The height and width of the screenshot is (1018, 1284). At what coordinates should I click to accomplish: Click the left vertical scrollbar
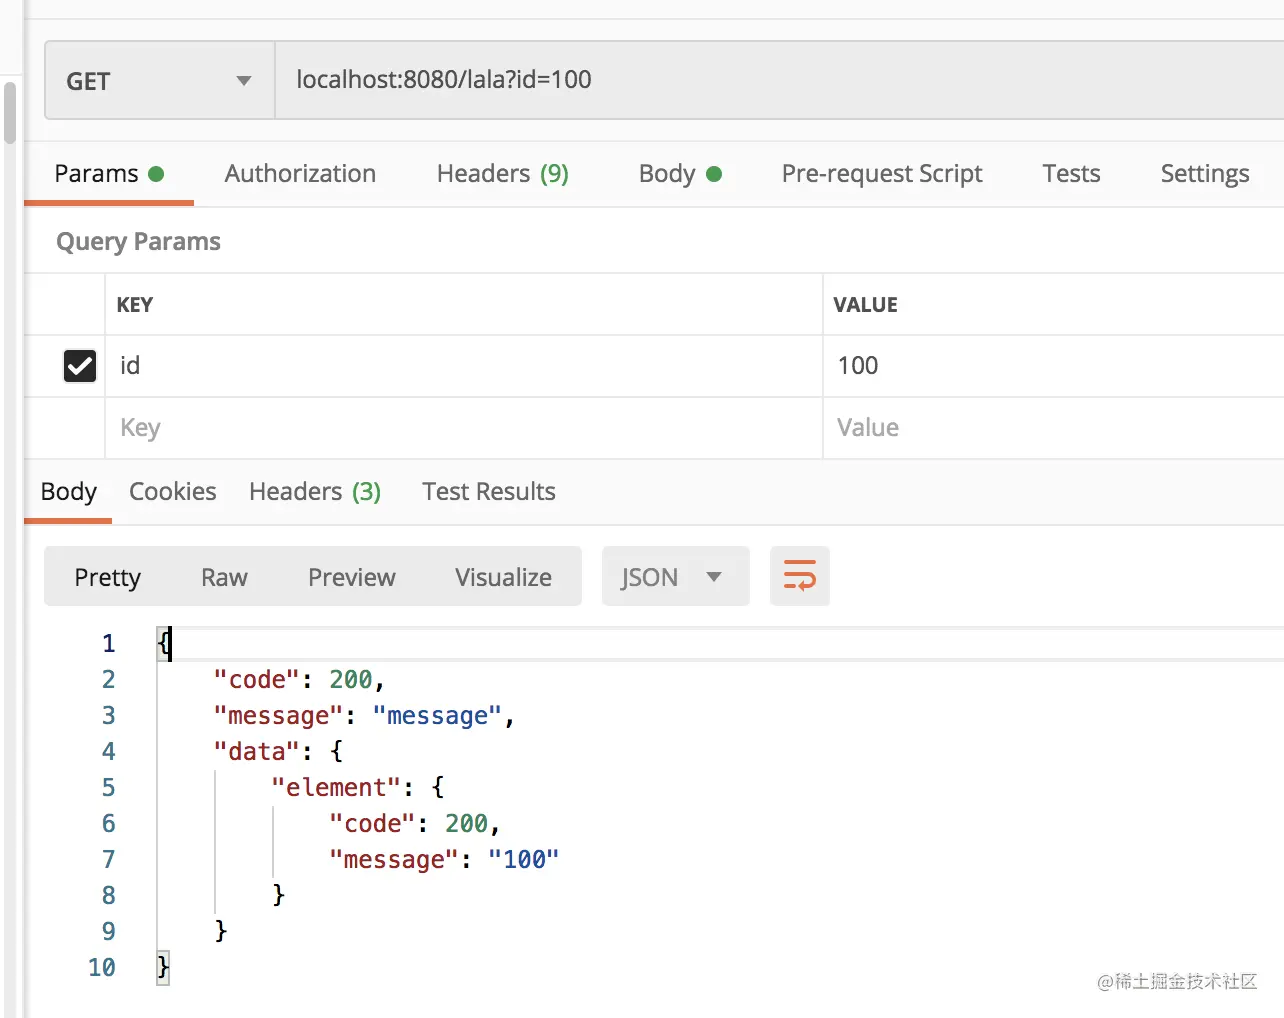[x=10, y=114]
